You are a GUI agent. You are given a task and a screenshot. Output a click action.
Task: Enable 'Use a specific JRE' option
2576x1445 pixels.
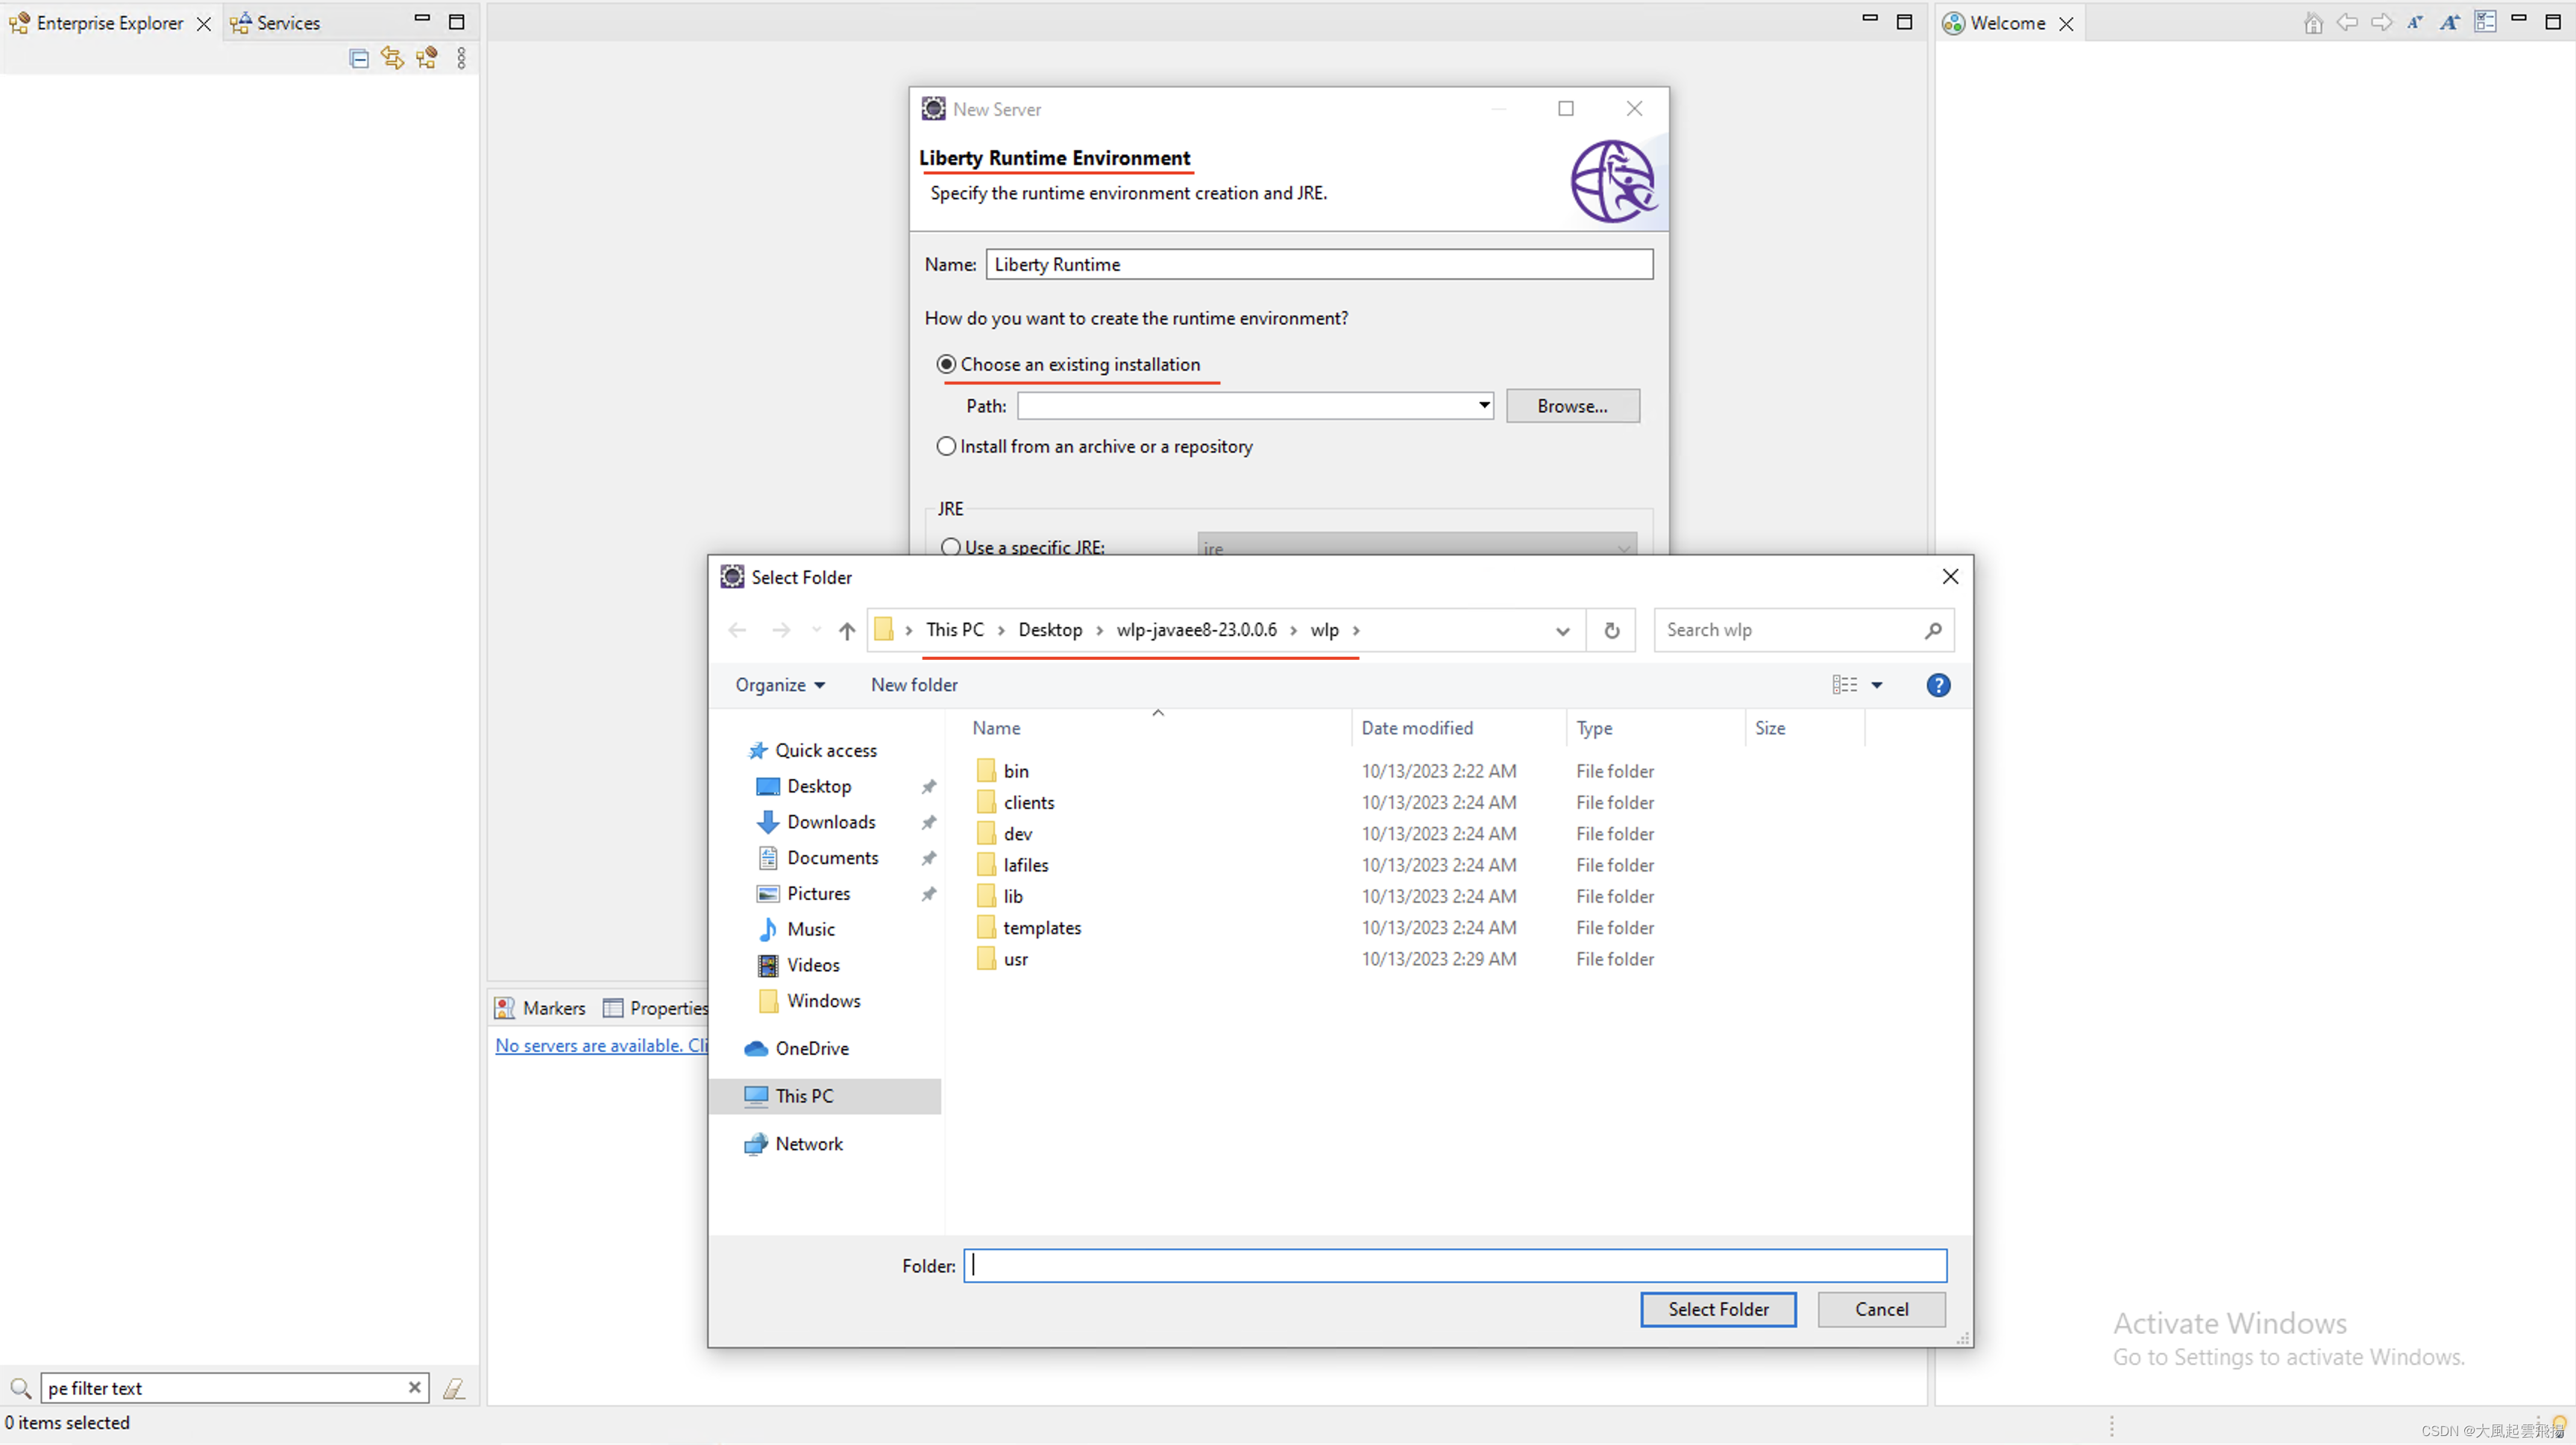(950, 547)
